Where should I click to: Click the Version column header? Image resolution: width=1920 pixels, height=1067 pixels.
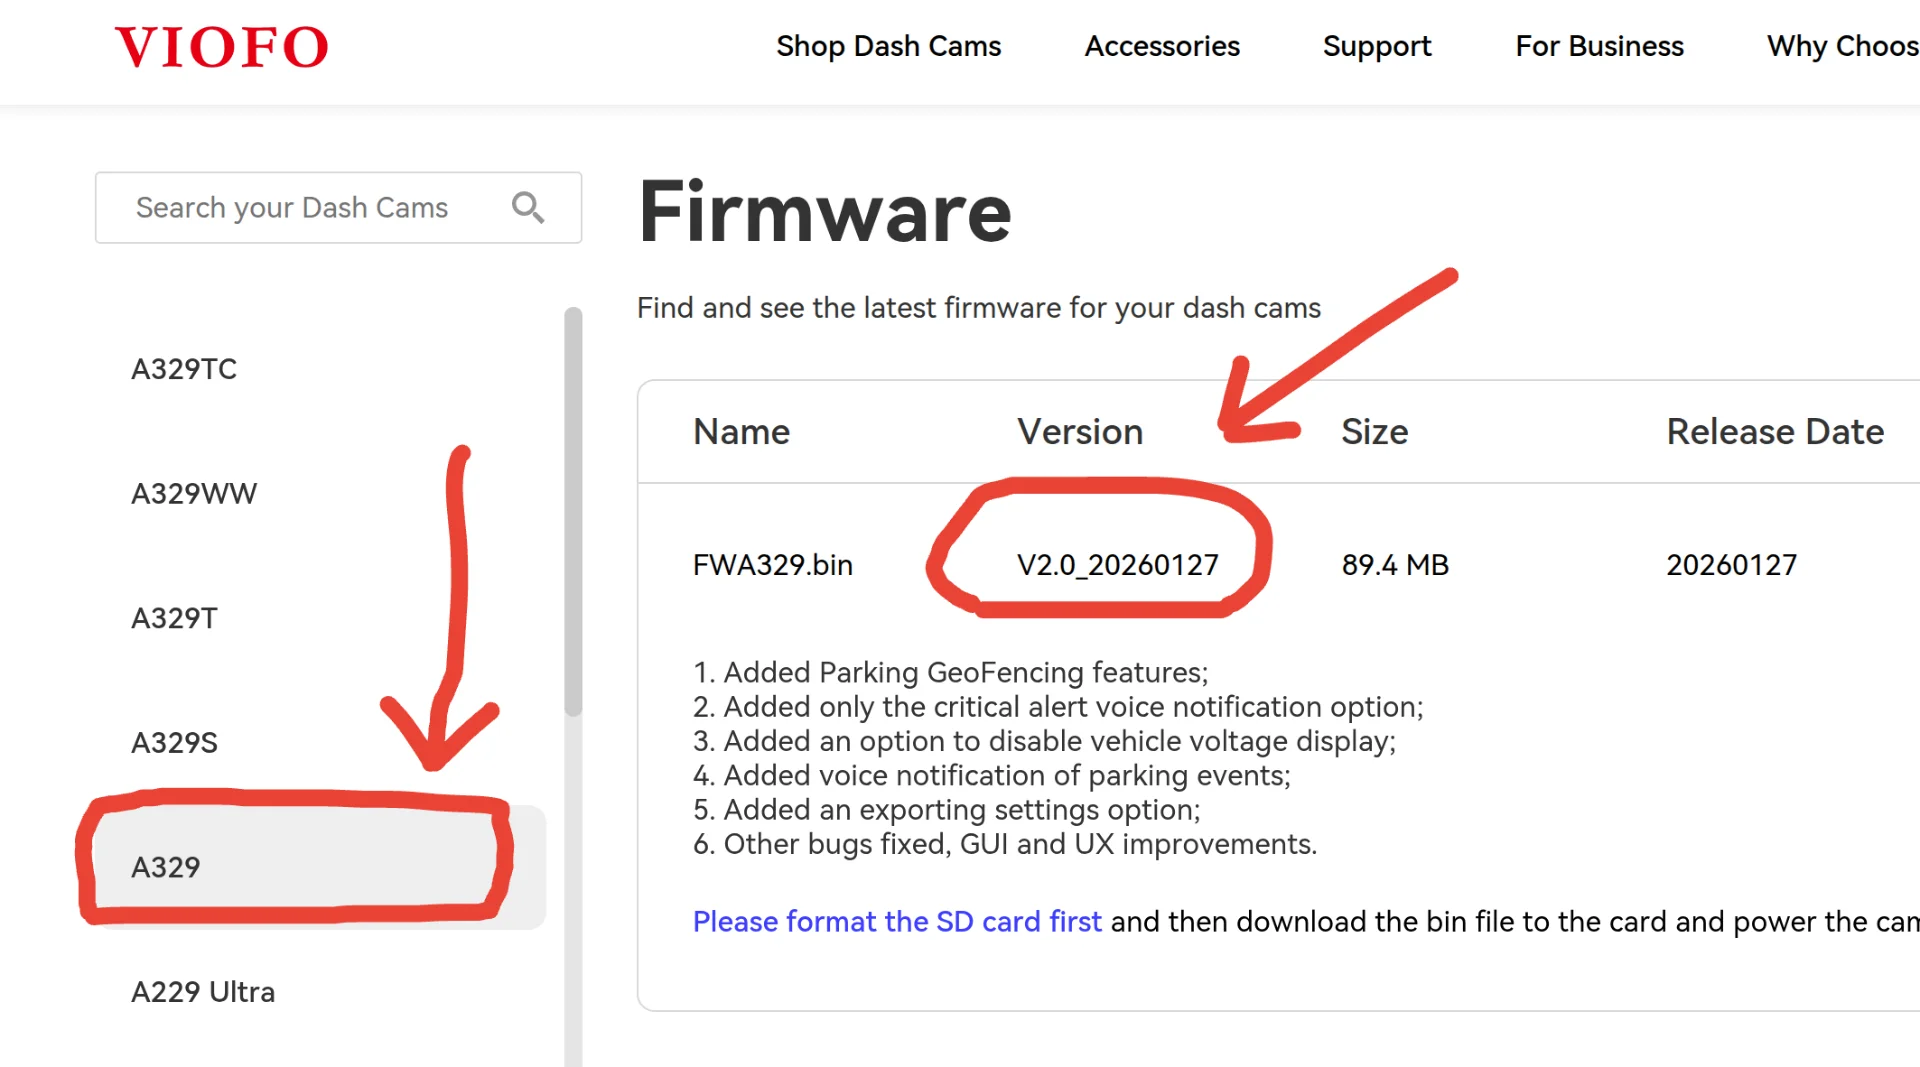1080,432
